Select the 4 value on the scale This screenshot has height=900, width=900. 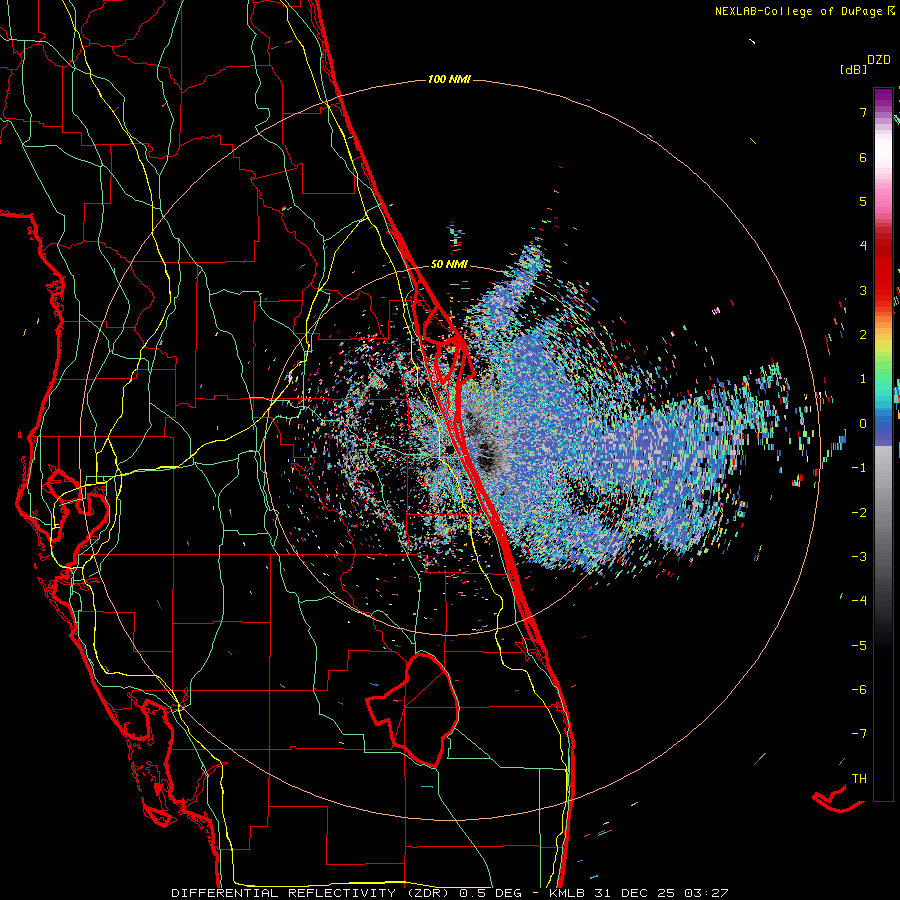(x=863, y=246)
